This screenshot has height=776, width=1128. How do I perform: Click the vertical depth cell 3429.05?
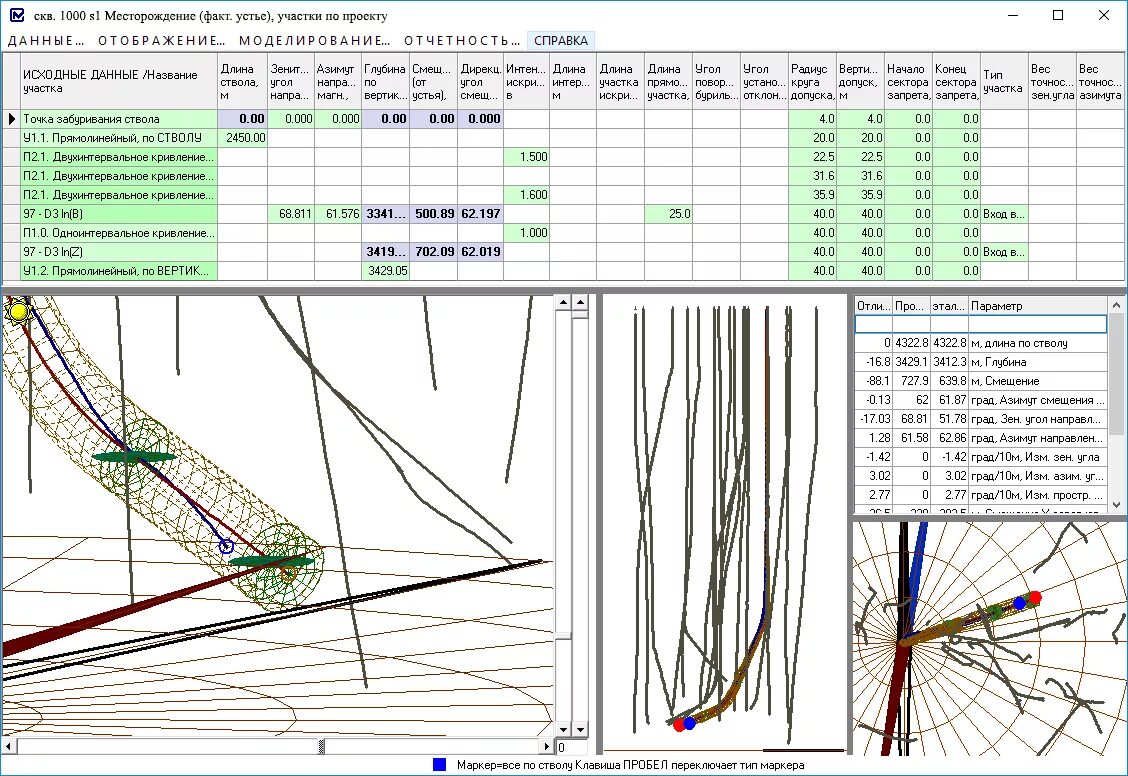(x=386, y=271)
